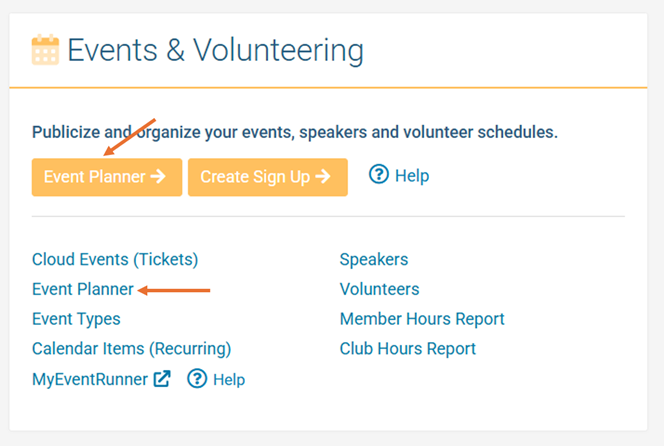
Task: Open the Event Planner text link in the list
Action: tap(82, 289)
